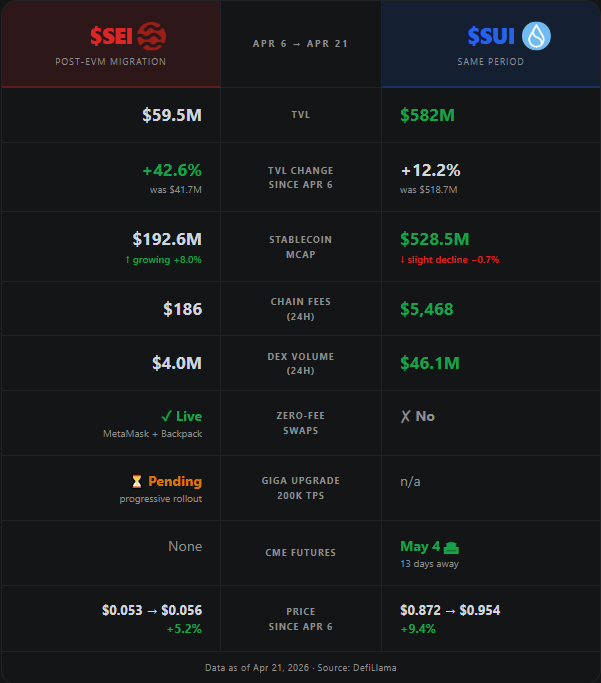Click the 'was $518.7M' note
The height and width of the screenshot is (683, 601).
point(429,190)
